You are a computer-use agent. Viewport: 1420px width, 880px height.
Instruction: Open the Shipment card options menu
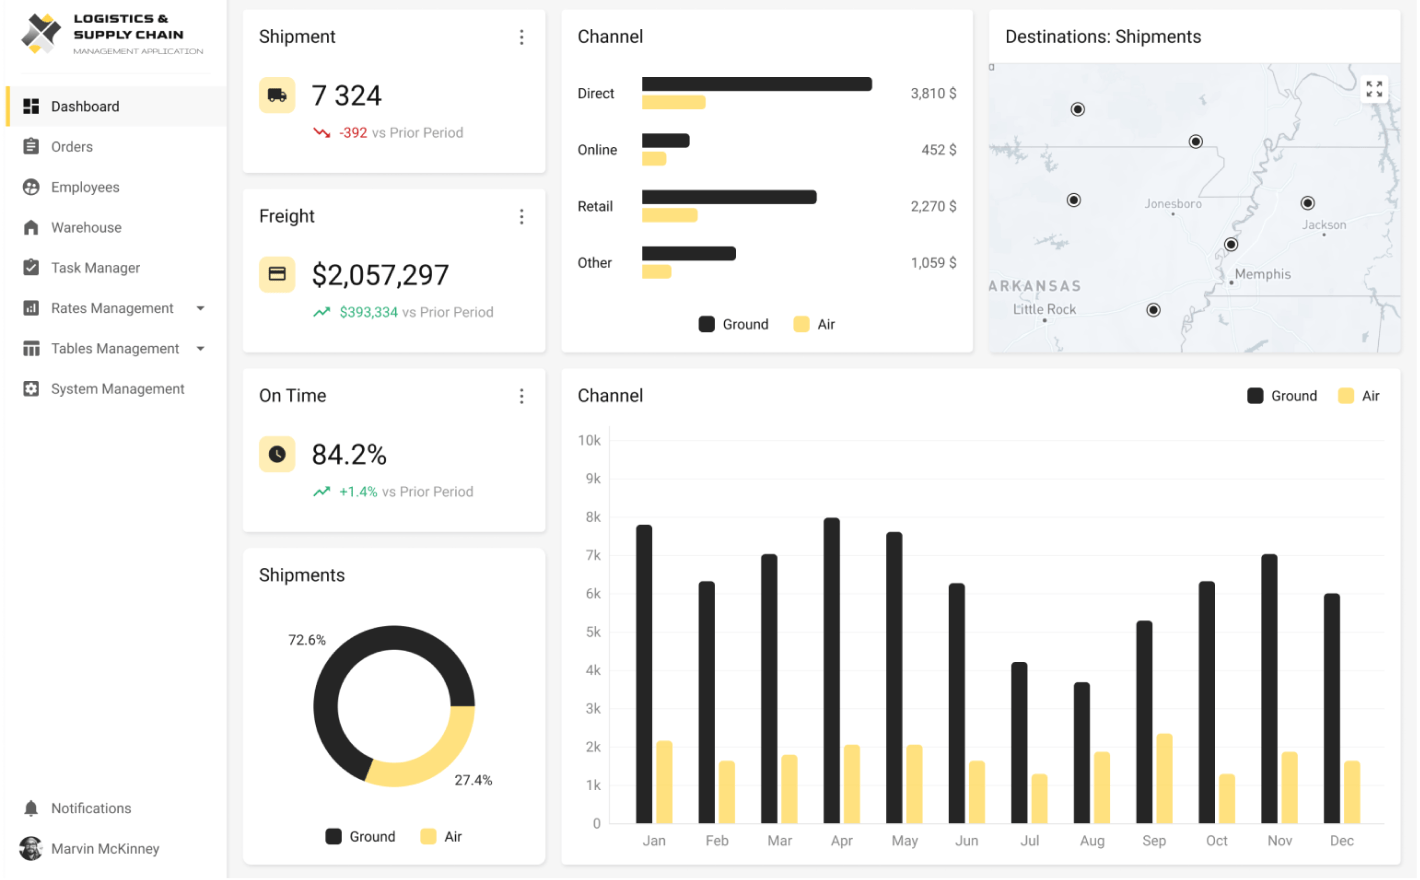(x=521, y=36)
